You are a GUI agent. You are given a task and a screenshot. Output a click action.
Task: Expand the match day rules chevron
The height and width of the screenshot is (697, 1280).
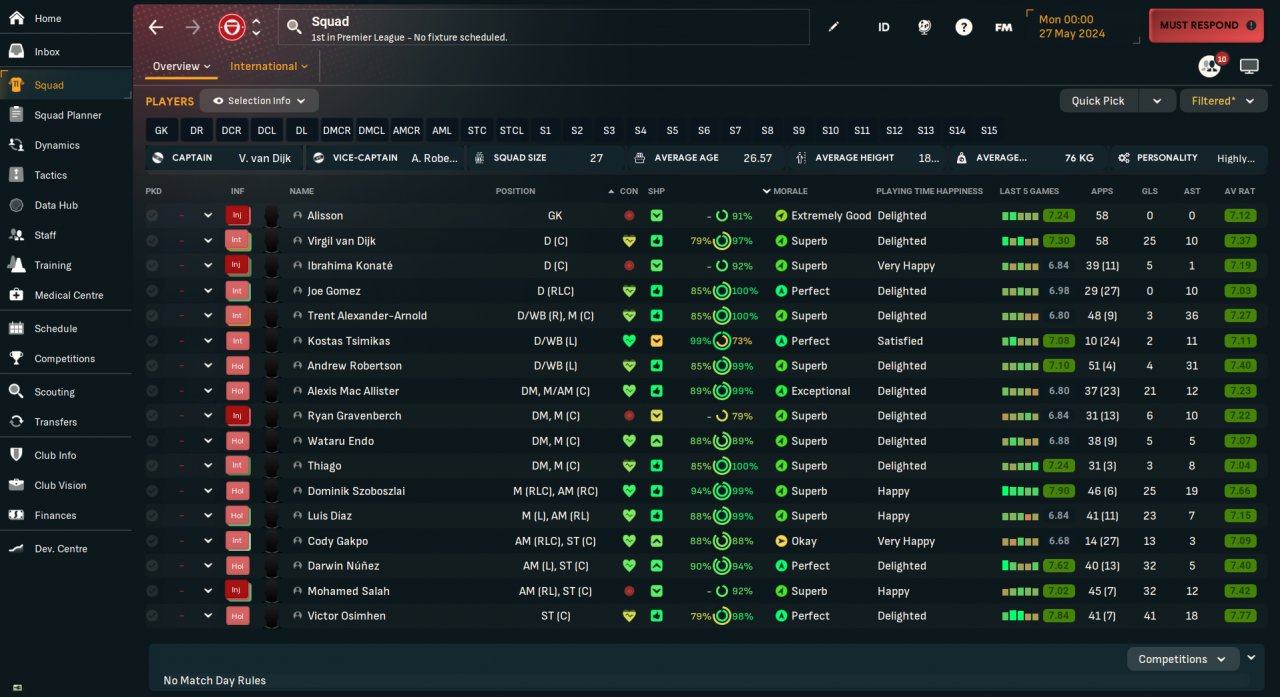[x=1251, y=658]
